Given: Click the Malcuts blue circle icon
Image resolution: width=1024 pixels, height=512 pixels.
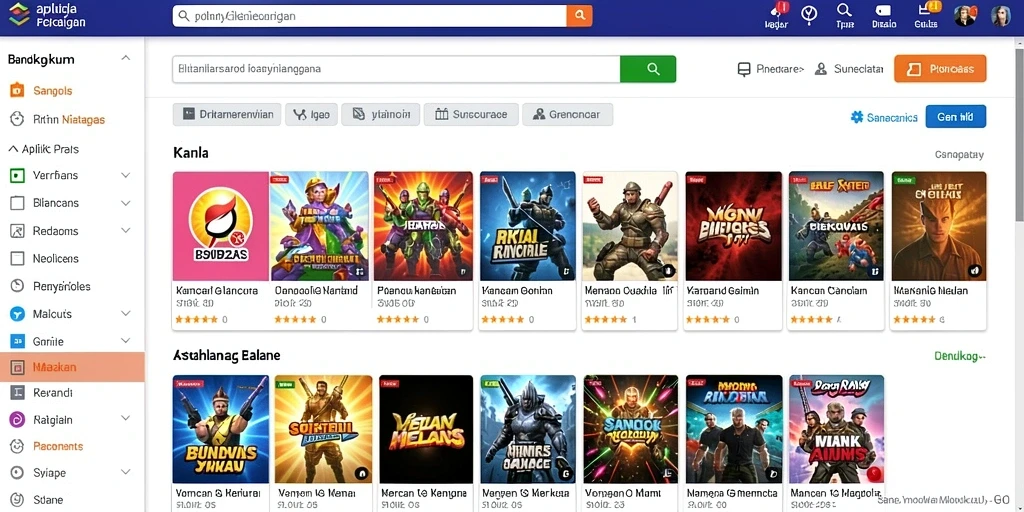Looking at the screenshot, I should point(18,314).
